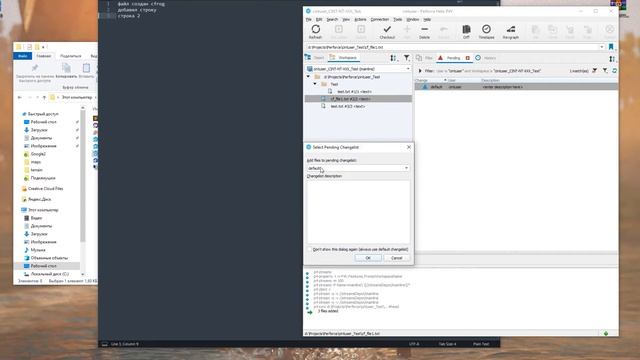
Task: Sort by the User column header
Action: coord(452,80)
